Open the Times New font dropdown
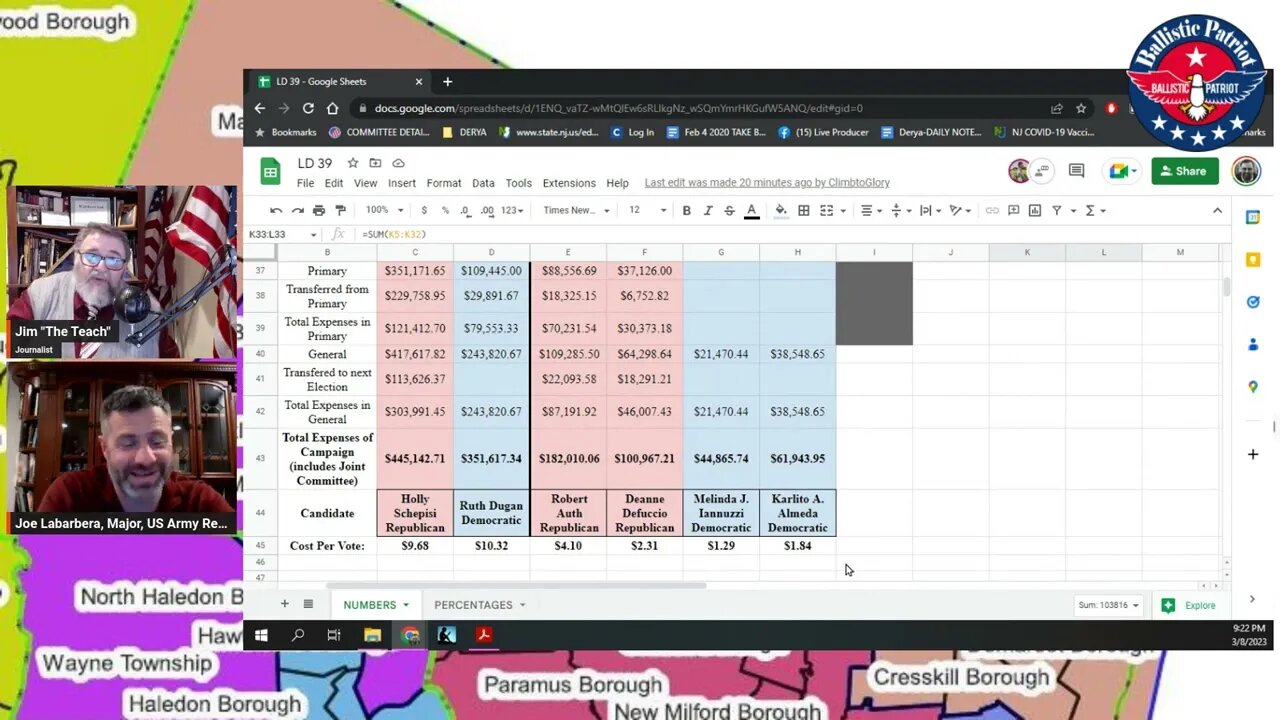This screenshot has height=720, width=1280. (x=576, y=210)
